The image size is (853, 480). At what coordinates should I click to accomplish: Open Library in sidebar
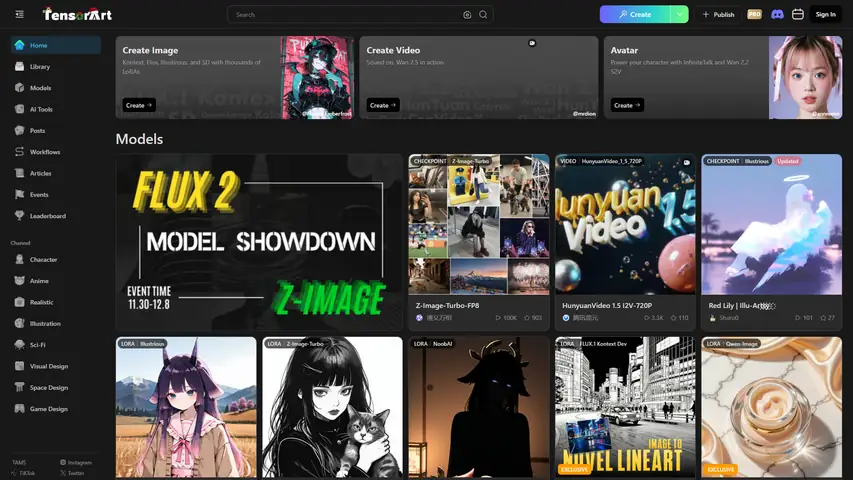(x=55, y=66)
